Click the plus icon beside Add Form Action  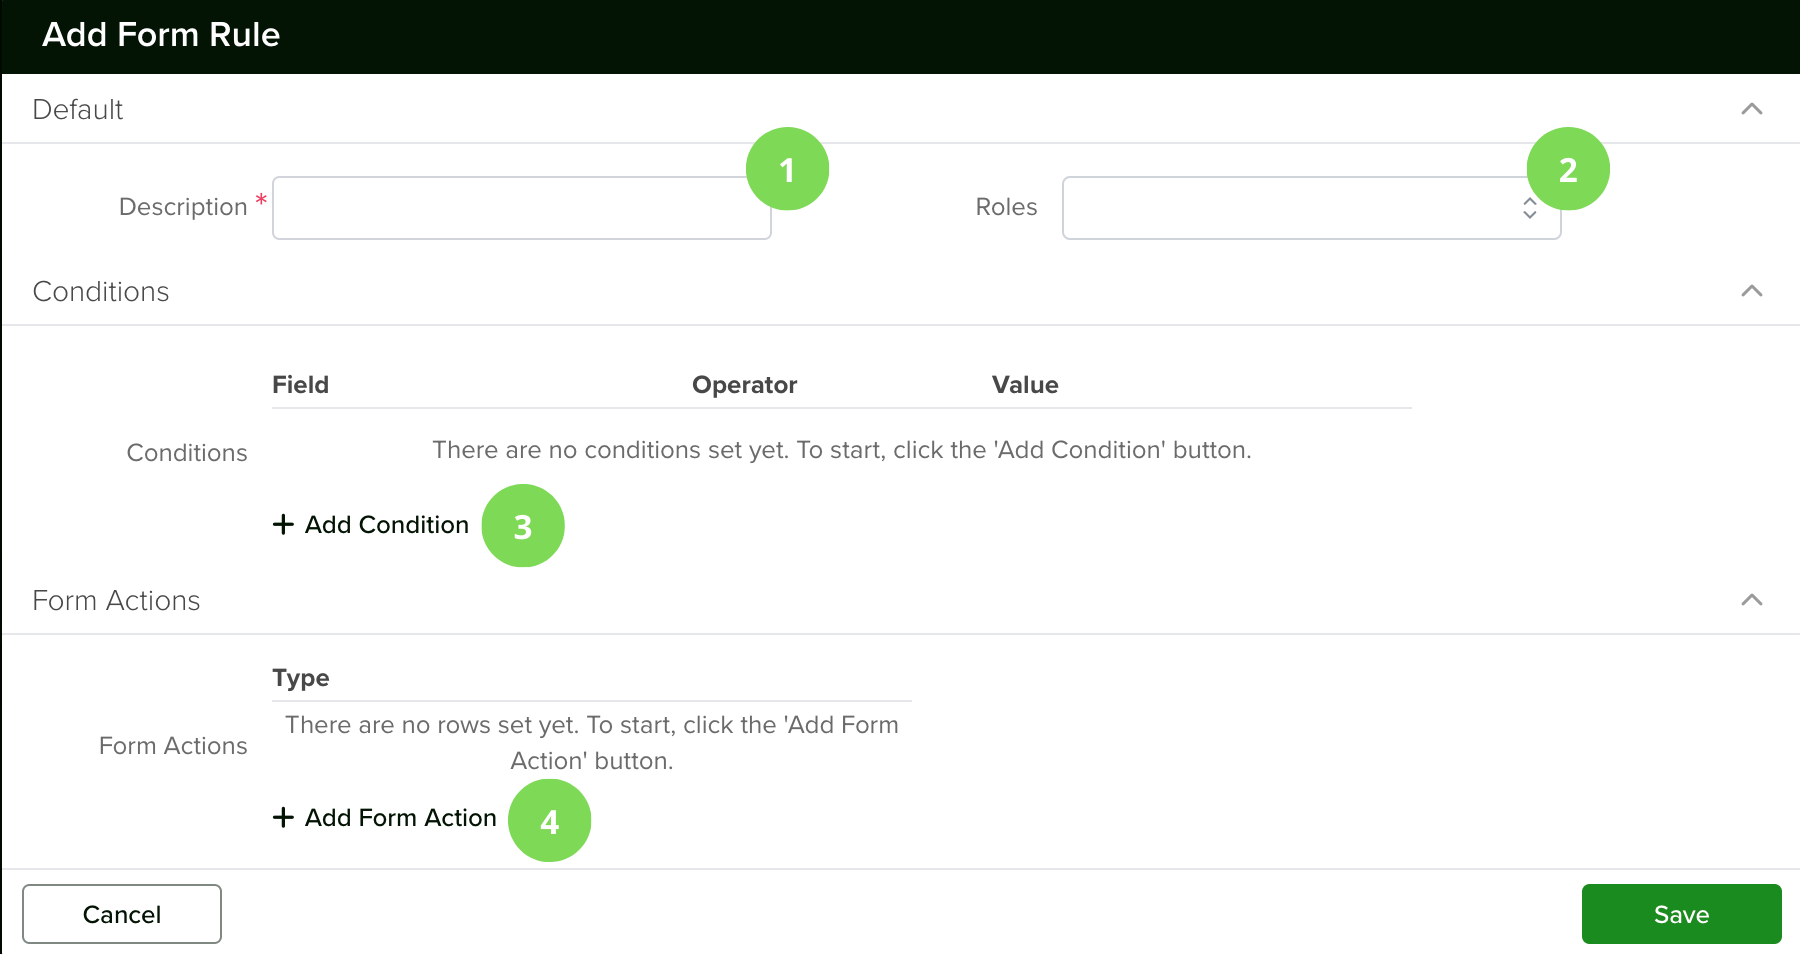point(283,817)
